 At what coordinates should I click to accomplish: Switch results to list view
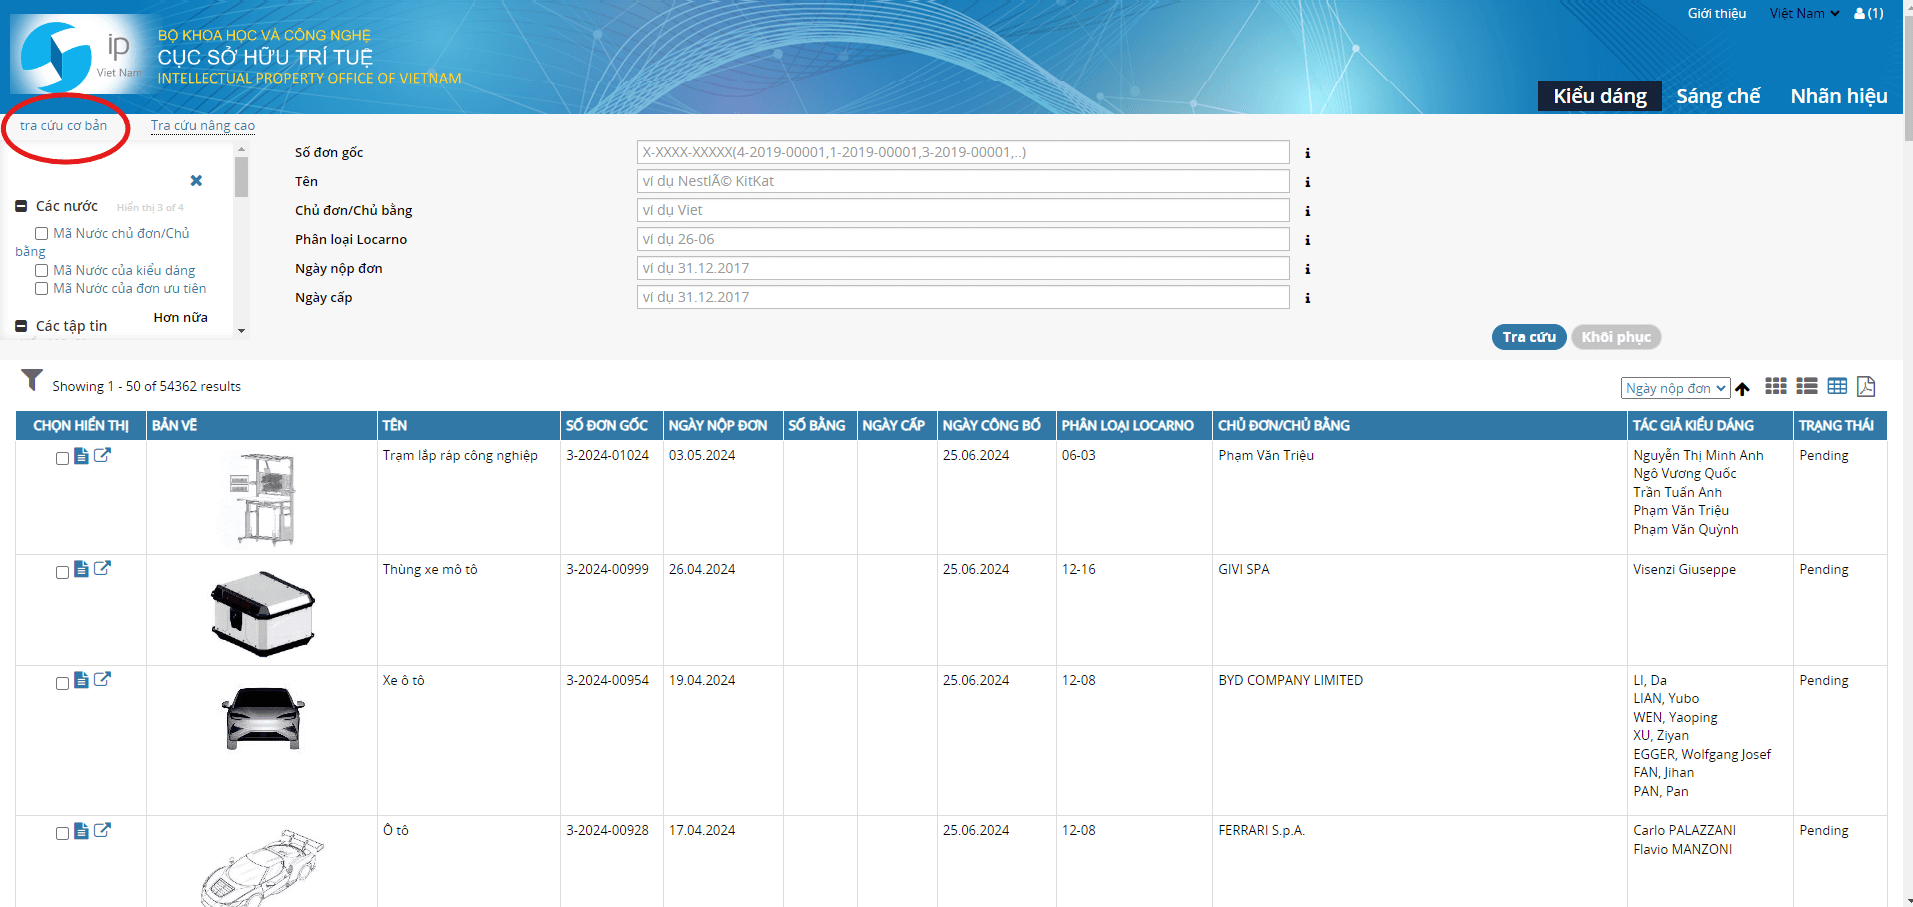click(1806, 387)
